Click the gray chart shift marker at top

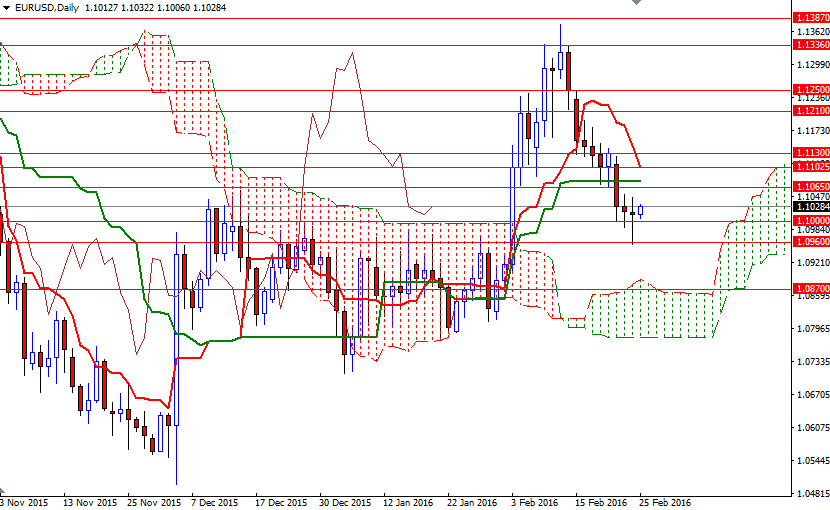point(636,2)
